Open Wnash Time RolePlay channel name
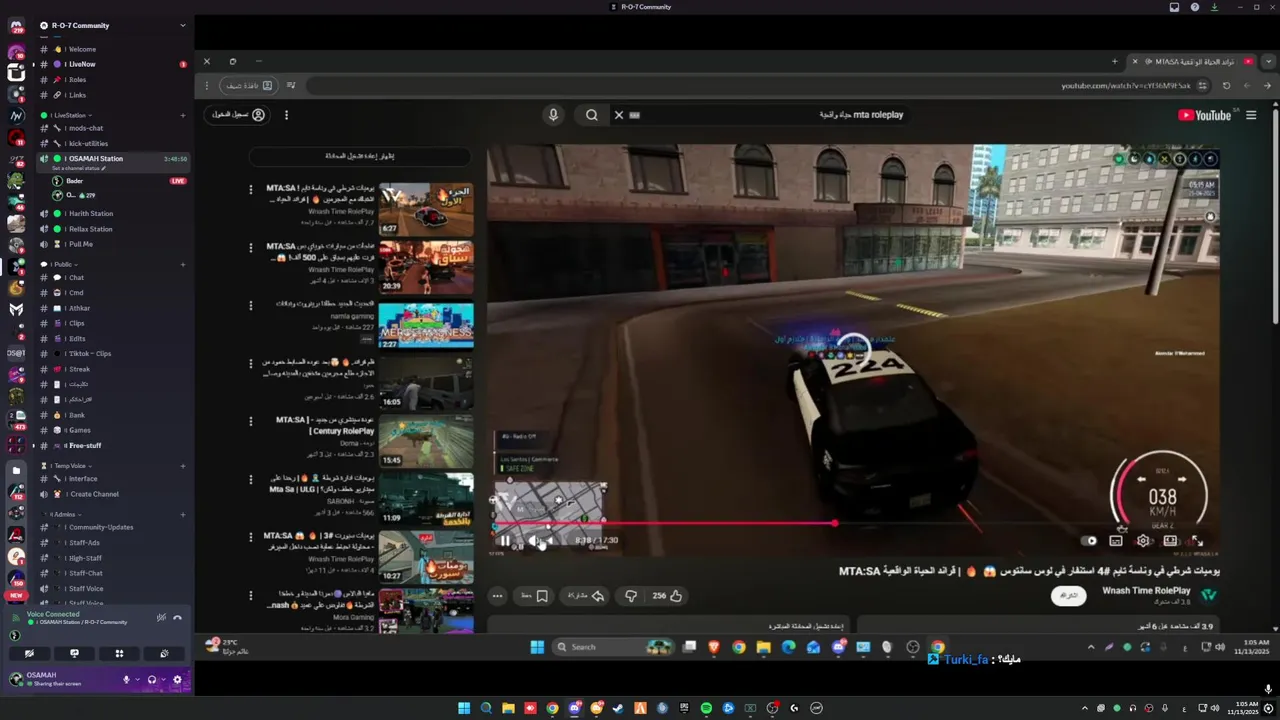 [x=1146, y=591]
